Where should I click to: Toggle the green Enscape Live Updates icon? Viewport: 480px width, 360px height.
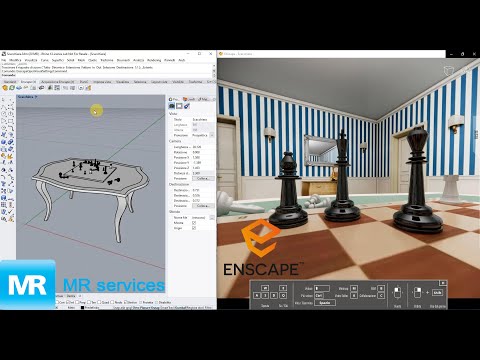(x=12, y=88)
